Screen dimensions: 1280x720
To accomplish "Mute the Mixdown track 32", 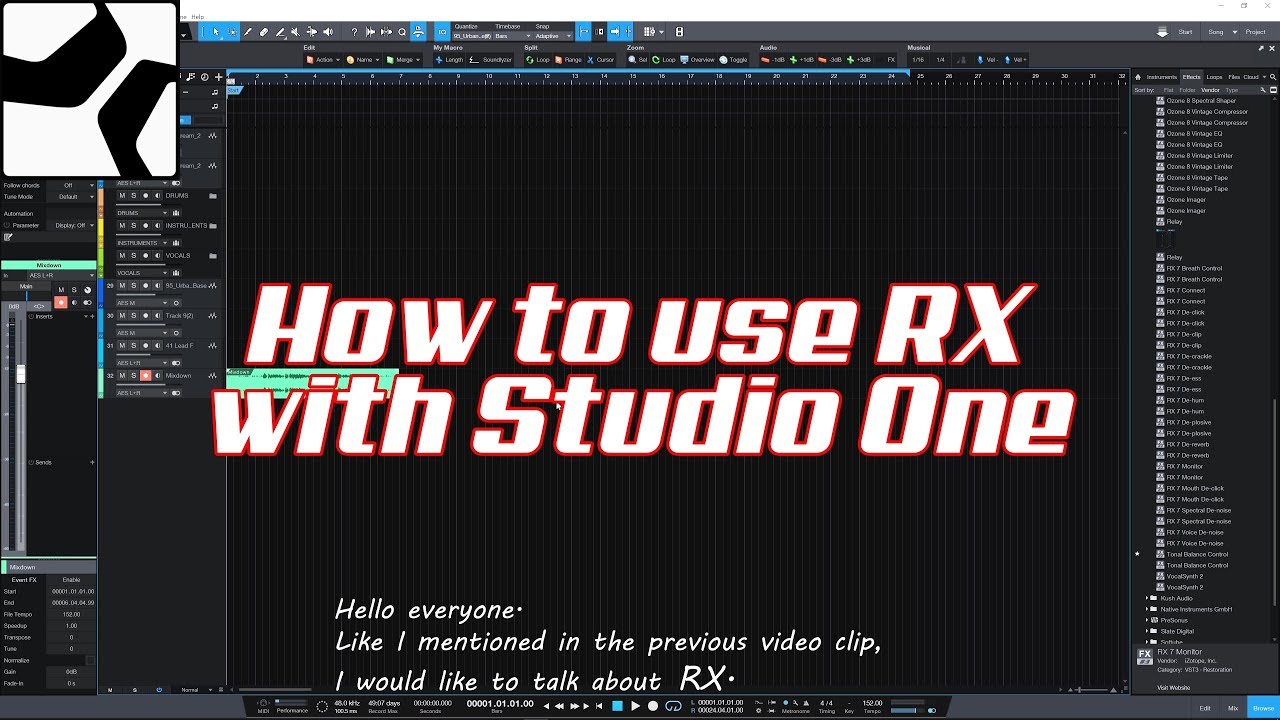I will pos(122,376).
